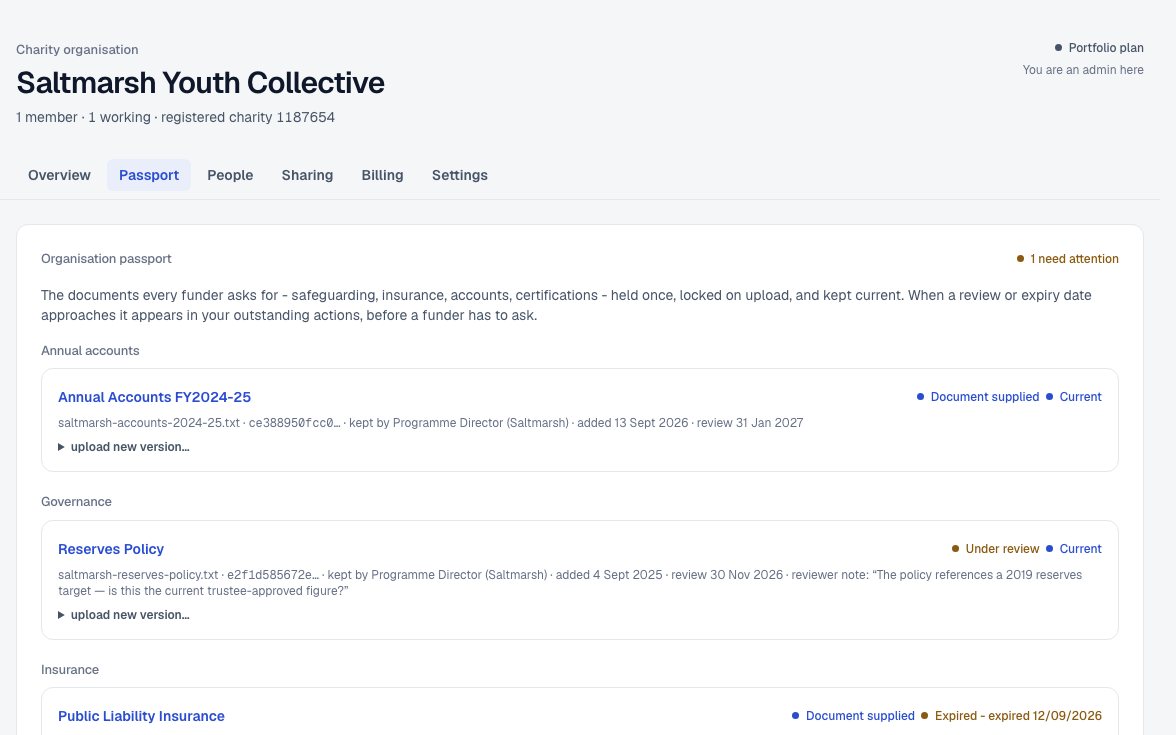This screenshot has height=735, width=1176.
Task: Click the Insurance section label
Action: pyautogui.click(x=70, y=670)
